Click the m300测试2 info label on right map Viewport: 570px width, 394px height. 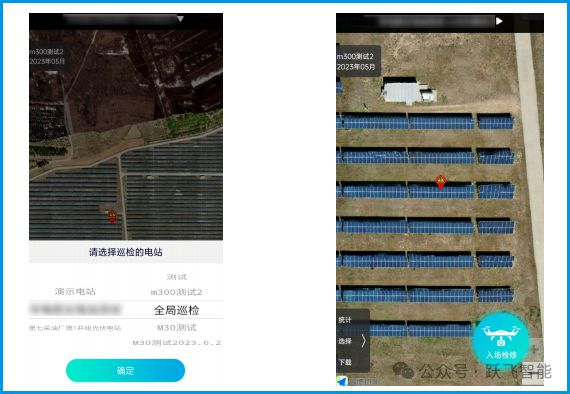[x=355, y=56]
